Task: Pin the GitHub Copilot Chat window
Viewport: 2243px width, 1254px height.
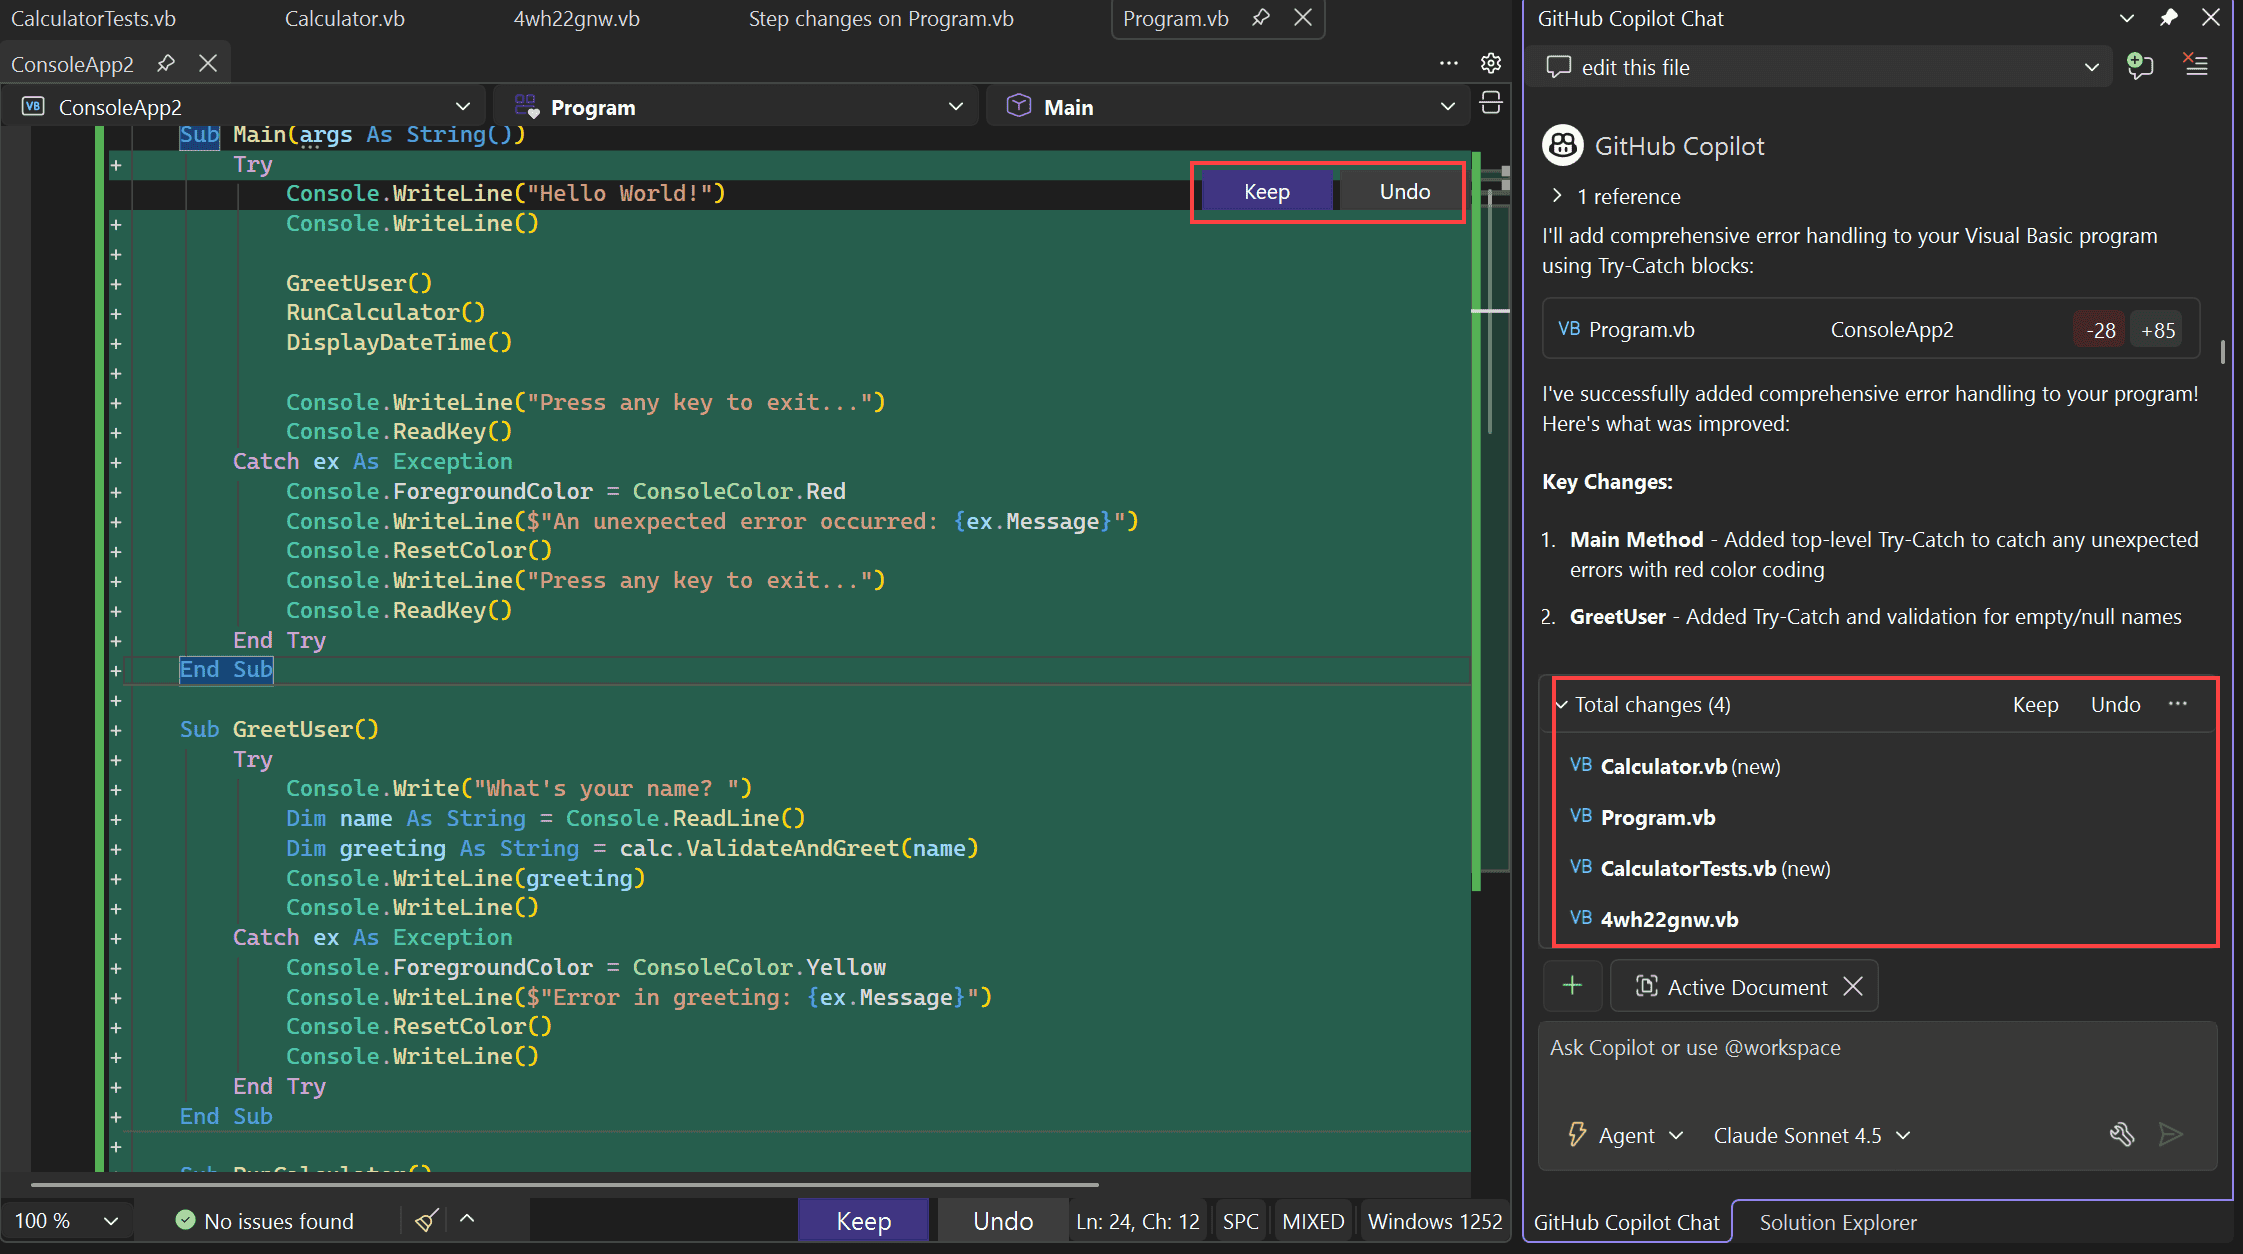Action: (2168, 17)
